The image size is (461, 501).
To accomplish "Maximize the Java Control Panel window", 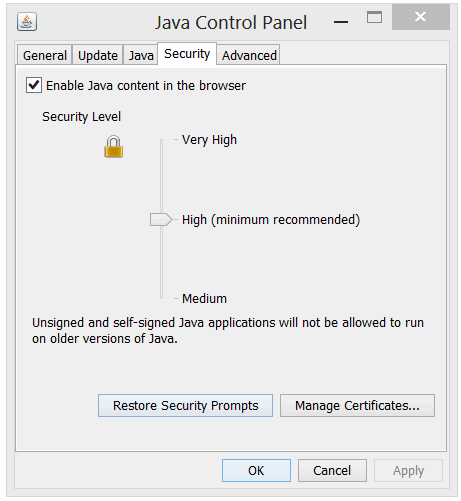I will (374, 17).
